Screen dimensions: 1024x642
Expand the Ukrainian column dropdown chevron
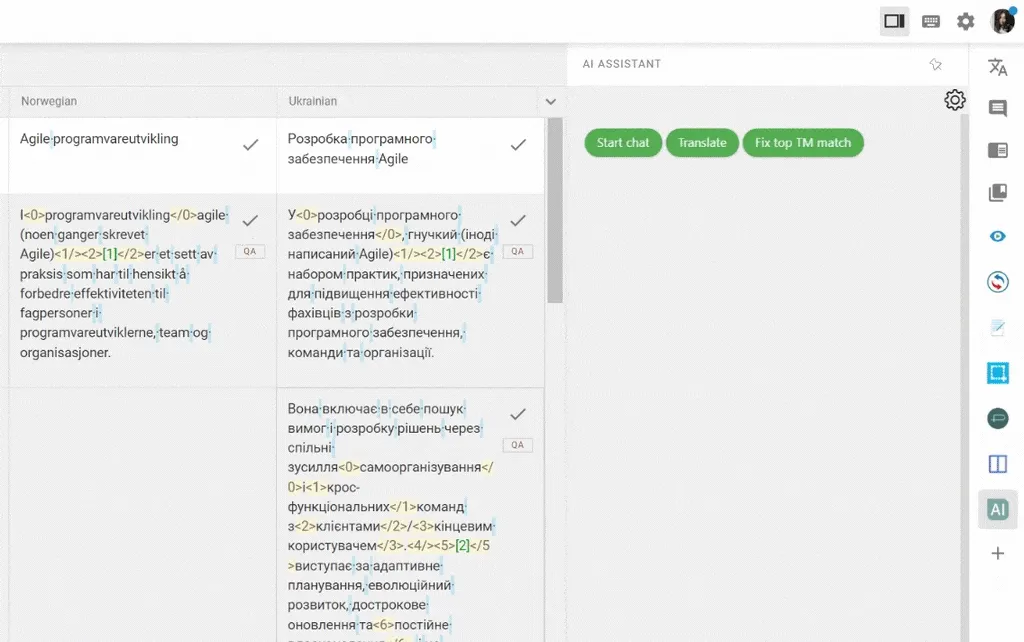pyautogui.click(x=551, y=101)
